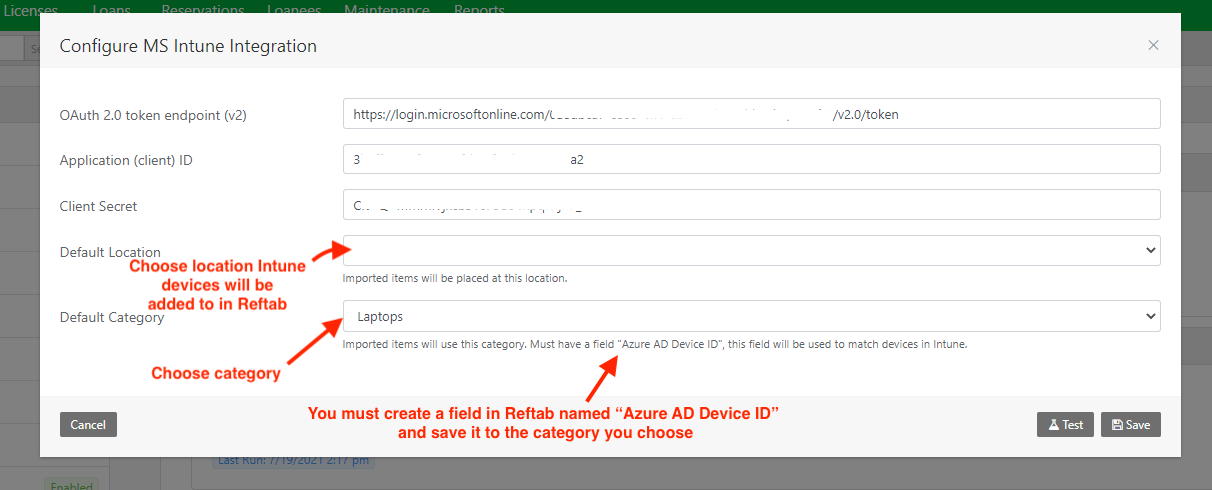The height and width of the screenshot is (490, 1212).
Task: Click the Azure AD Device ID help text
Action: [655, 344]
